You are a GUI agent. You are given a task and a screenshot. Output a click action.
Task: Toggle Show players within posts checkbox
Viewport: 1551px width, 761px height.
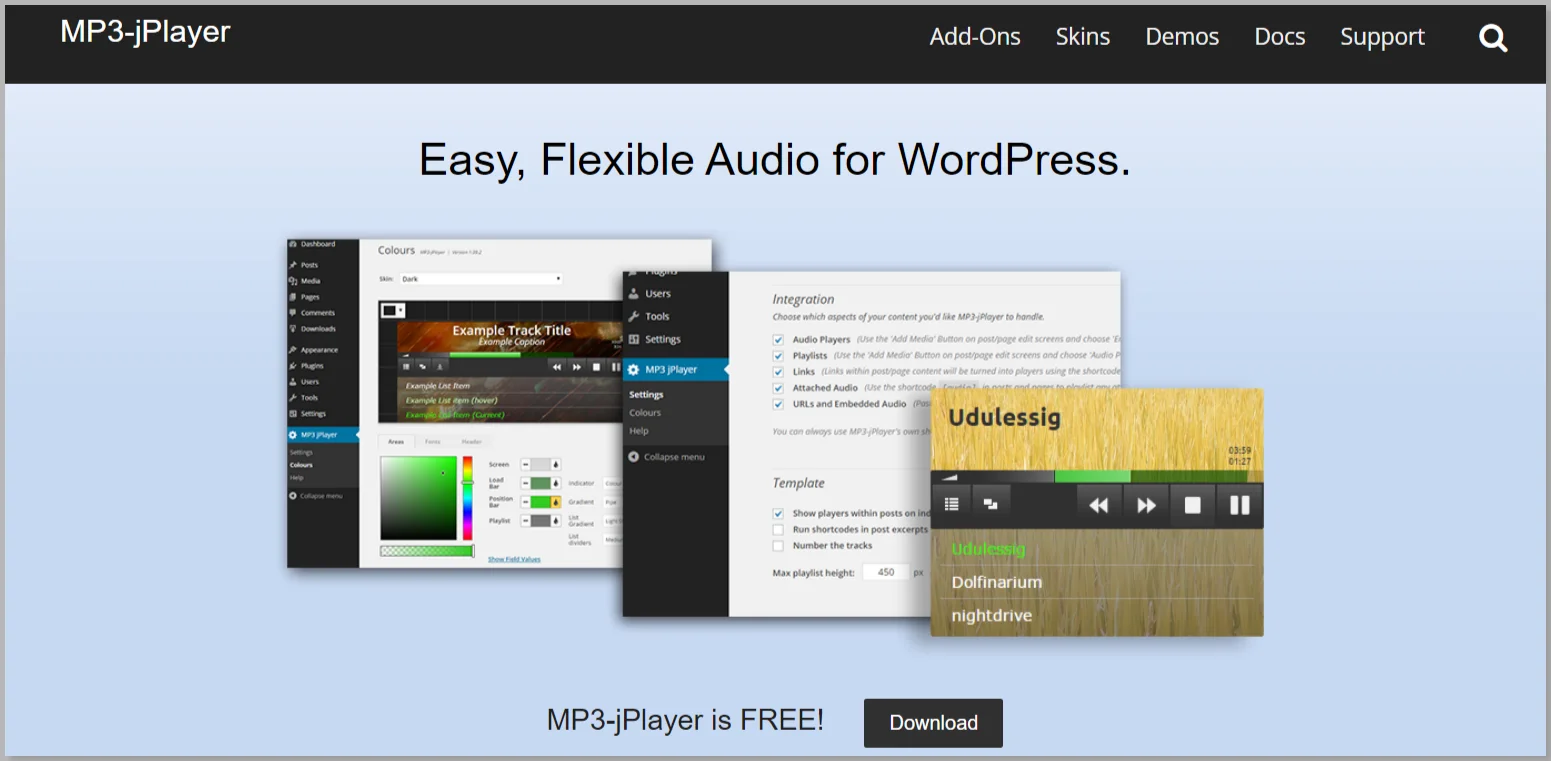pyautogui.click(x=778, y=513)
